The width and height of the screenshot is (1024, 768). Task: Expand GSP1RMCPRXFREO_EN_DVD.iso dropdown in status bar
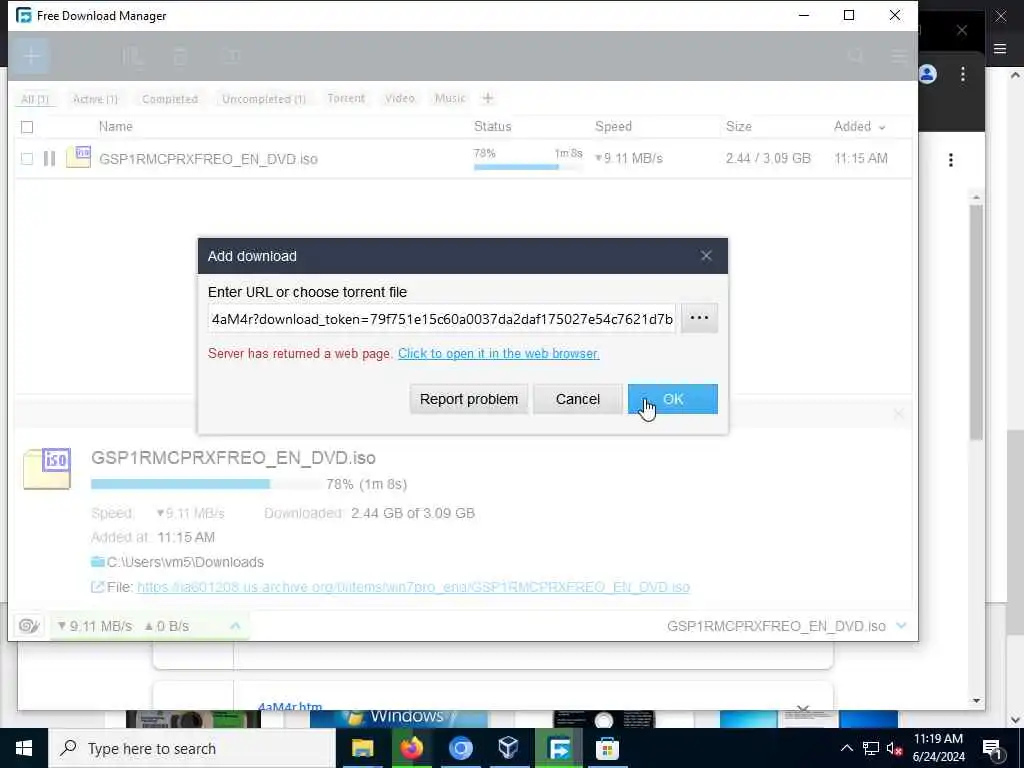901,626
